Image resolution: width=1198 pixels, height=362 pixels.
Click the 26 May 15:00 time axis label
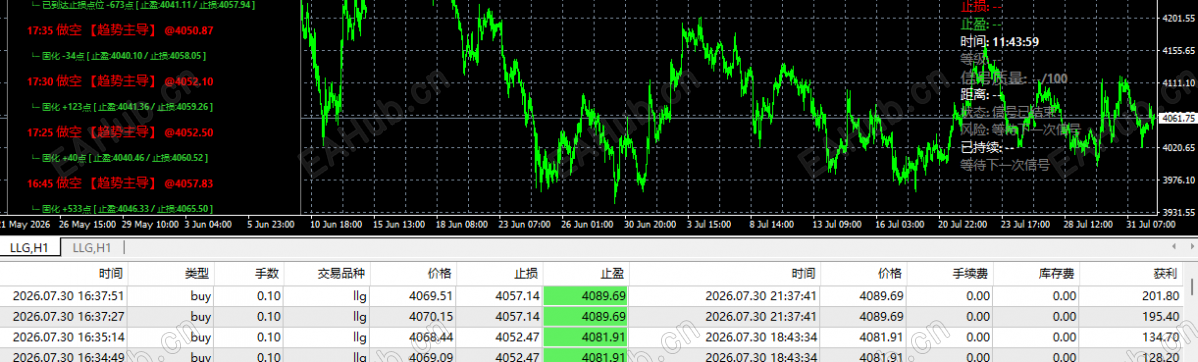coord(87,225)
